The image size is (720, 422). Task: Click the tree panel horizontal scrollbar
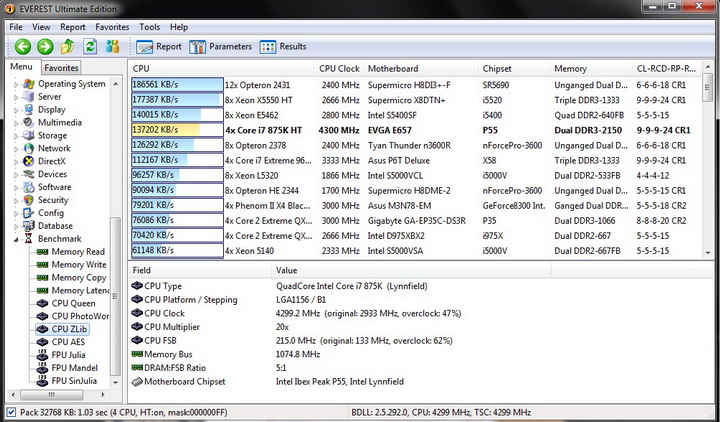pos(51,394)
